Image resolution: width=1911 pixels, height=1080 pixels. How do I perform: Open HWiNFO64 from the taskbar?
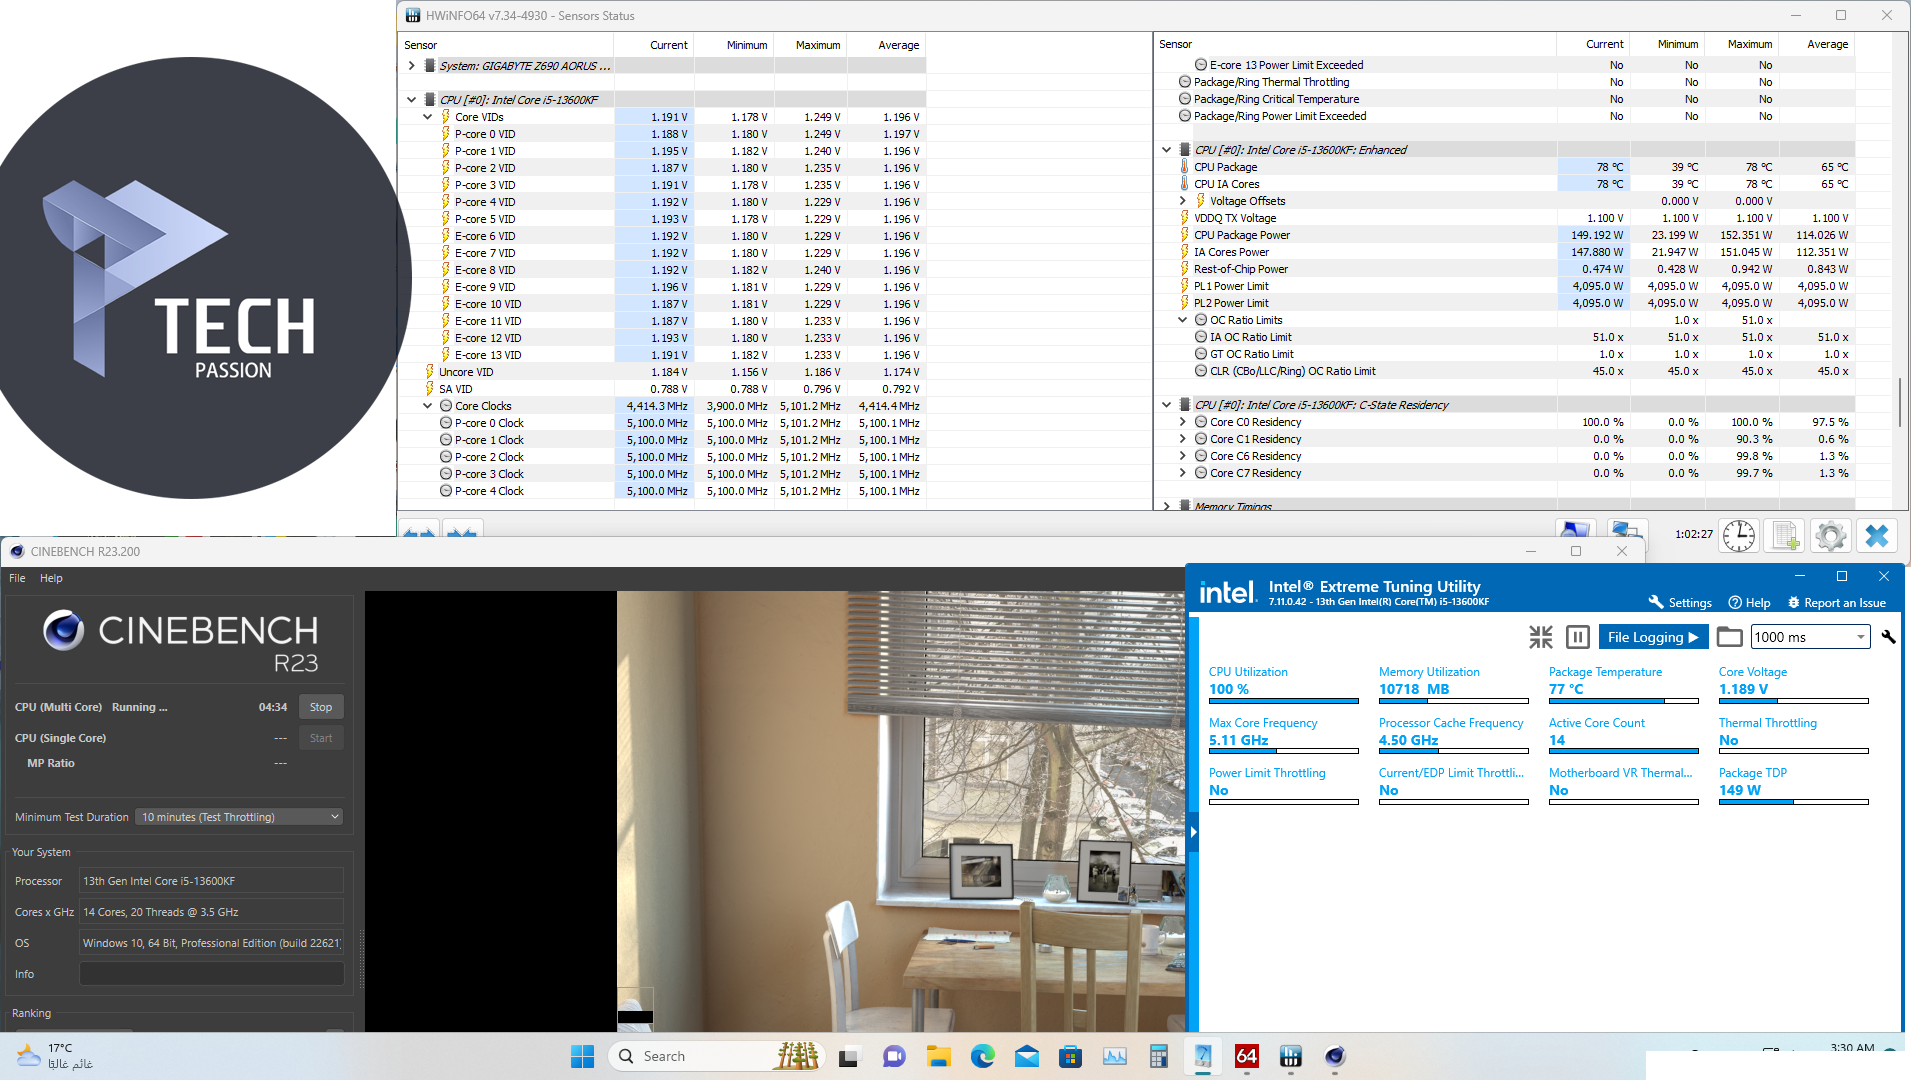click(x=1246, y=1056)
